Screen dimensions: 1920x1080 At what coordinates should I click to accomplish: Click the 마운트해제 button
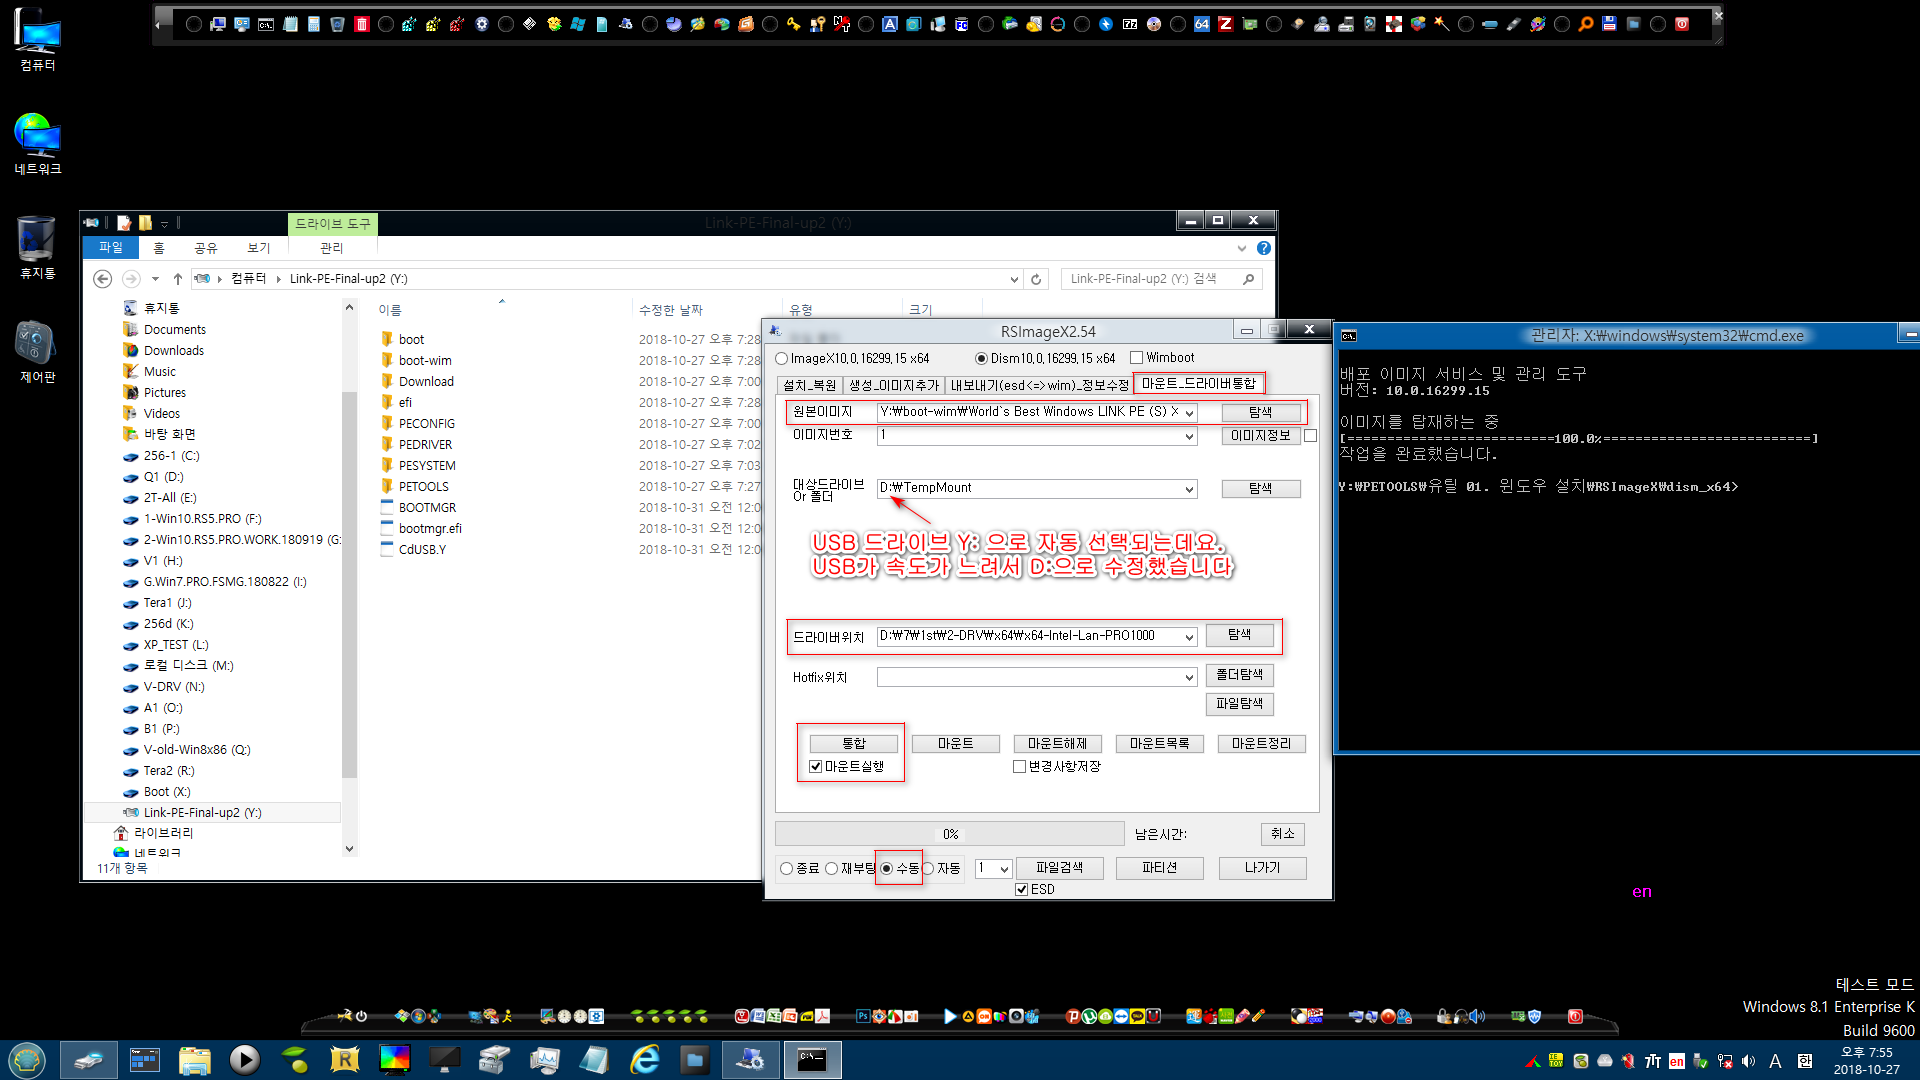pos(1058,744)
